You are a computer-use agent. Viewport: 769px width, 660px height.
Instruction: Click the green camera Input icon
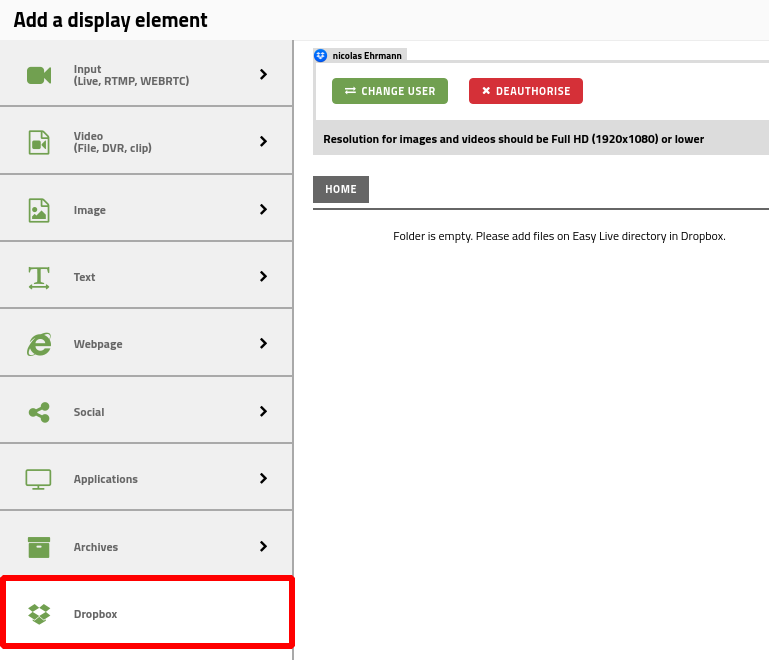[39, 76]
